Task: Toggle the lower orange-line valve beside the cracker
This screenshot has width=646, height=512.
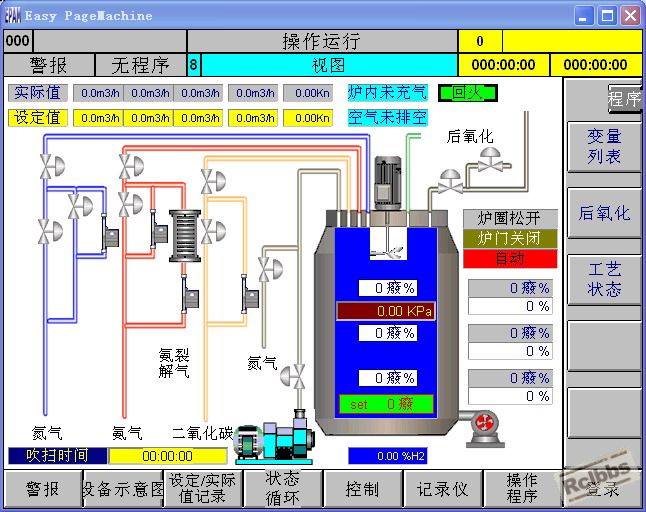Action: [213, 231]
